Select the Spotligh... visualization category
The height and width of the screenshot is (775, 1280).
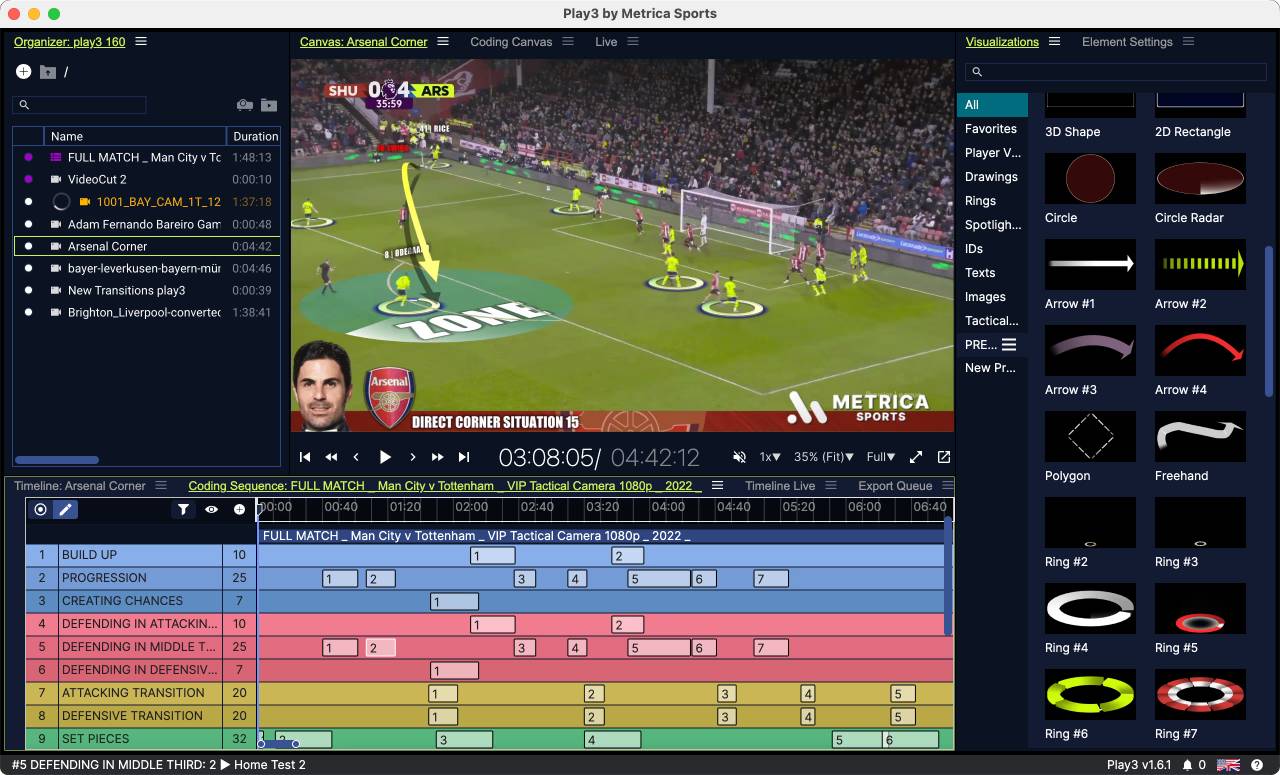(x=993, y=225)
